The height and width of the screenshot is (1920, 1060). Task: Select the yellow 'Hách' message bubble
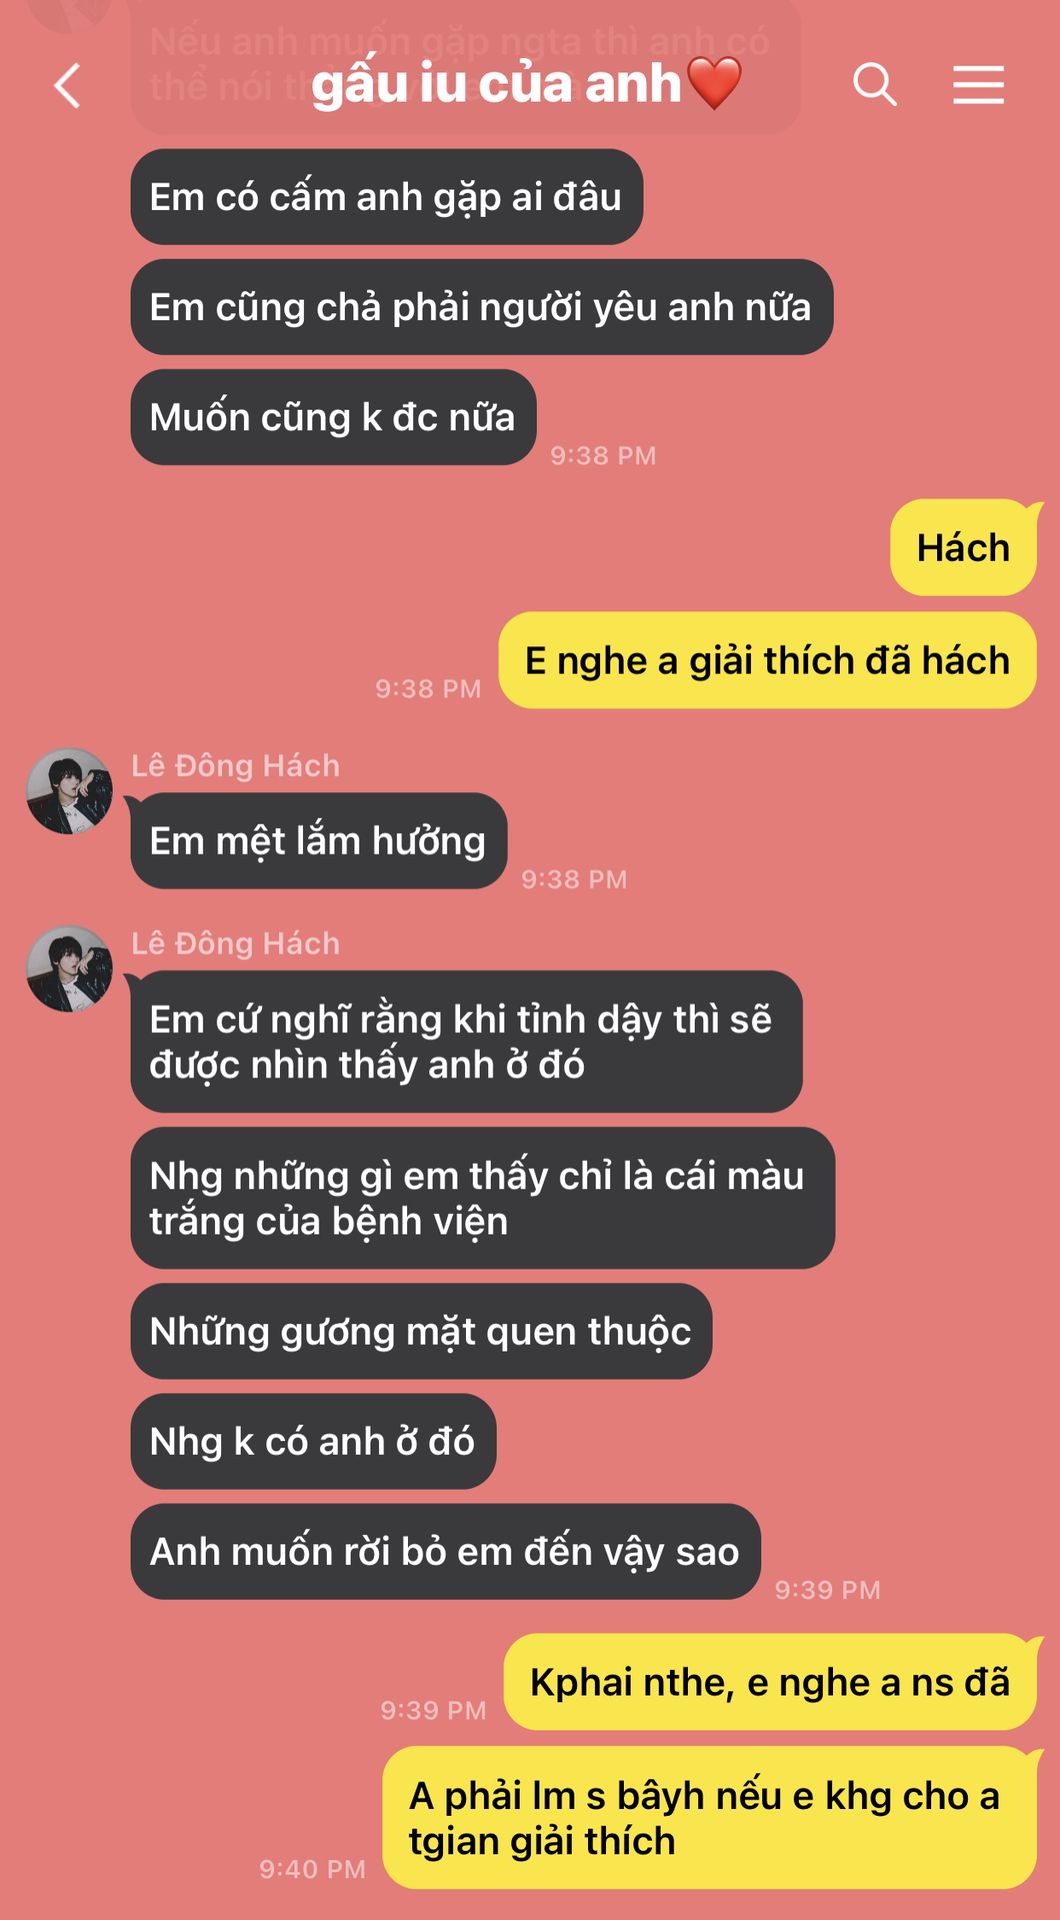coord(963,548)
